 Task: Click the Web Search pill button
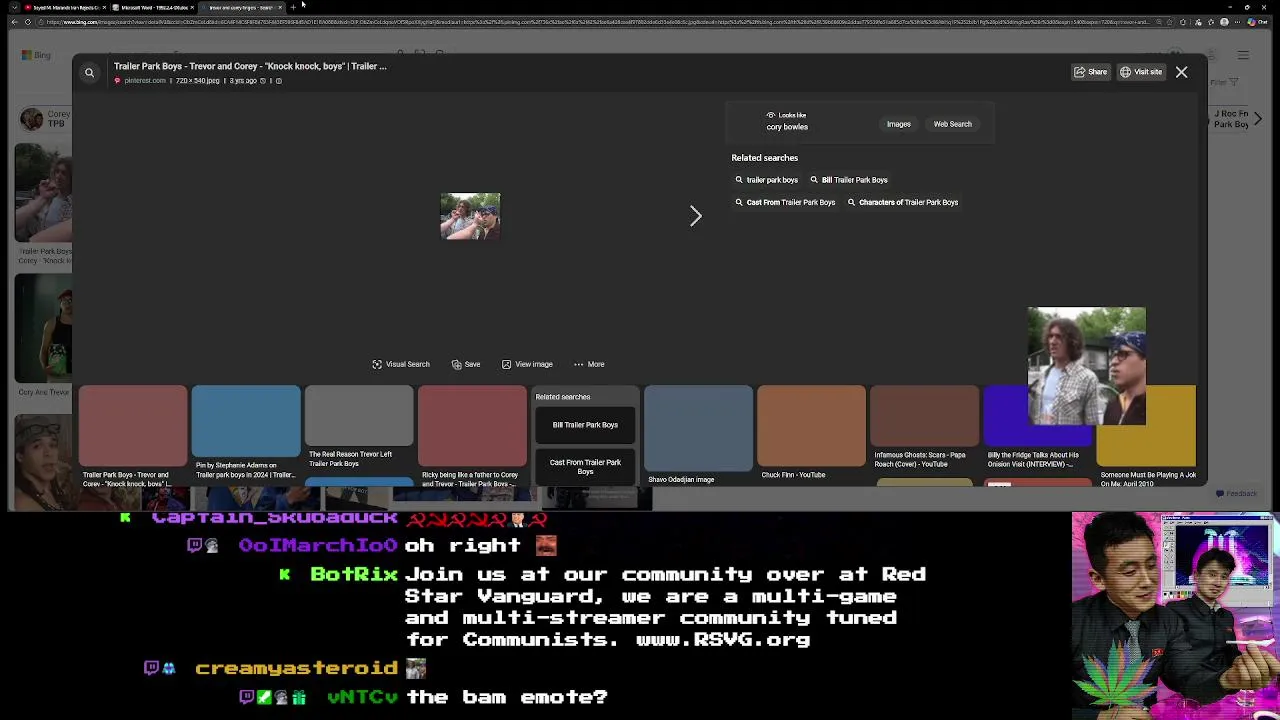[x=952, y=124]
